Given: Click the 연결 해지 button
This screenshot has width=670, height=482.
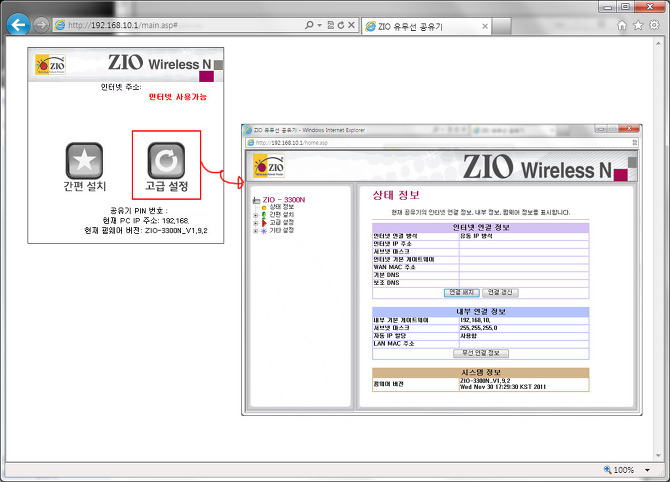Looking at the screenshot, I should click(461, 293).
